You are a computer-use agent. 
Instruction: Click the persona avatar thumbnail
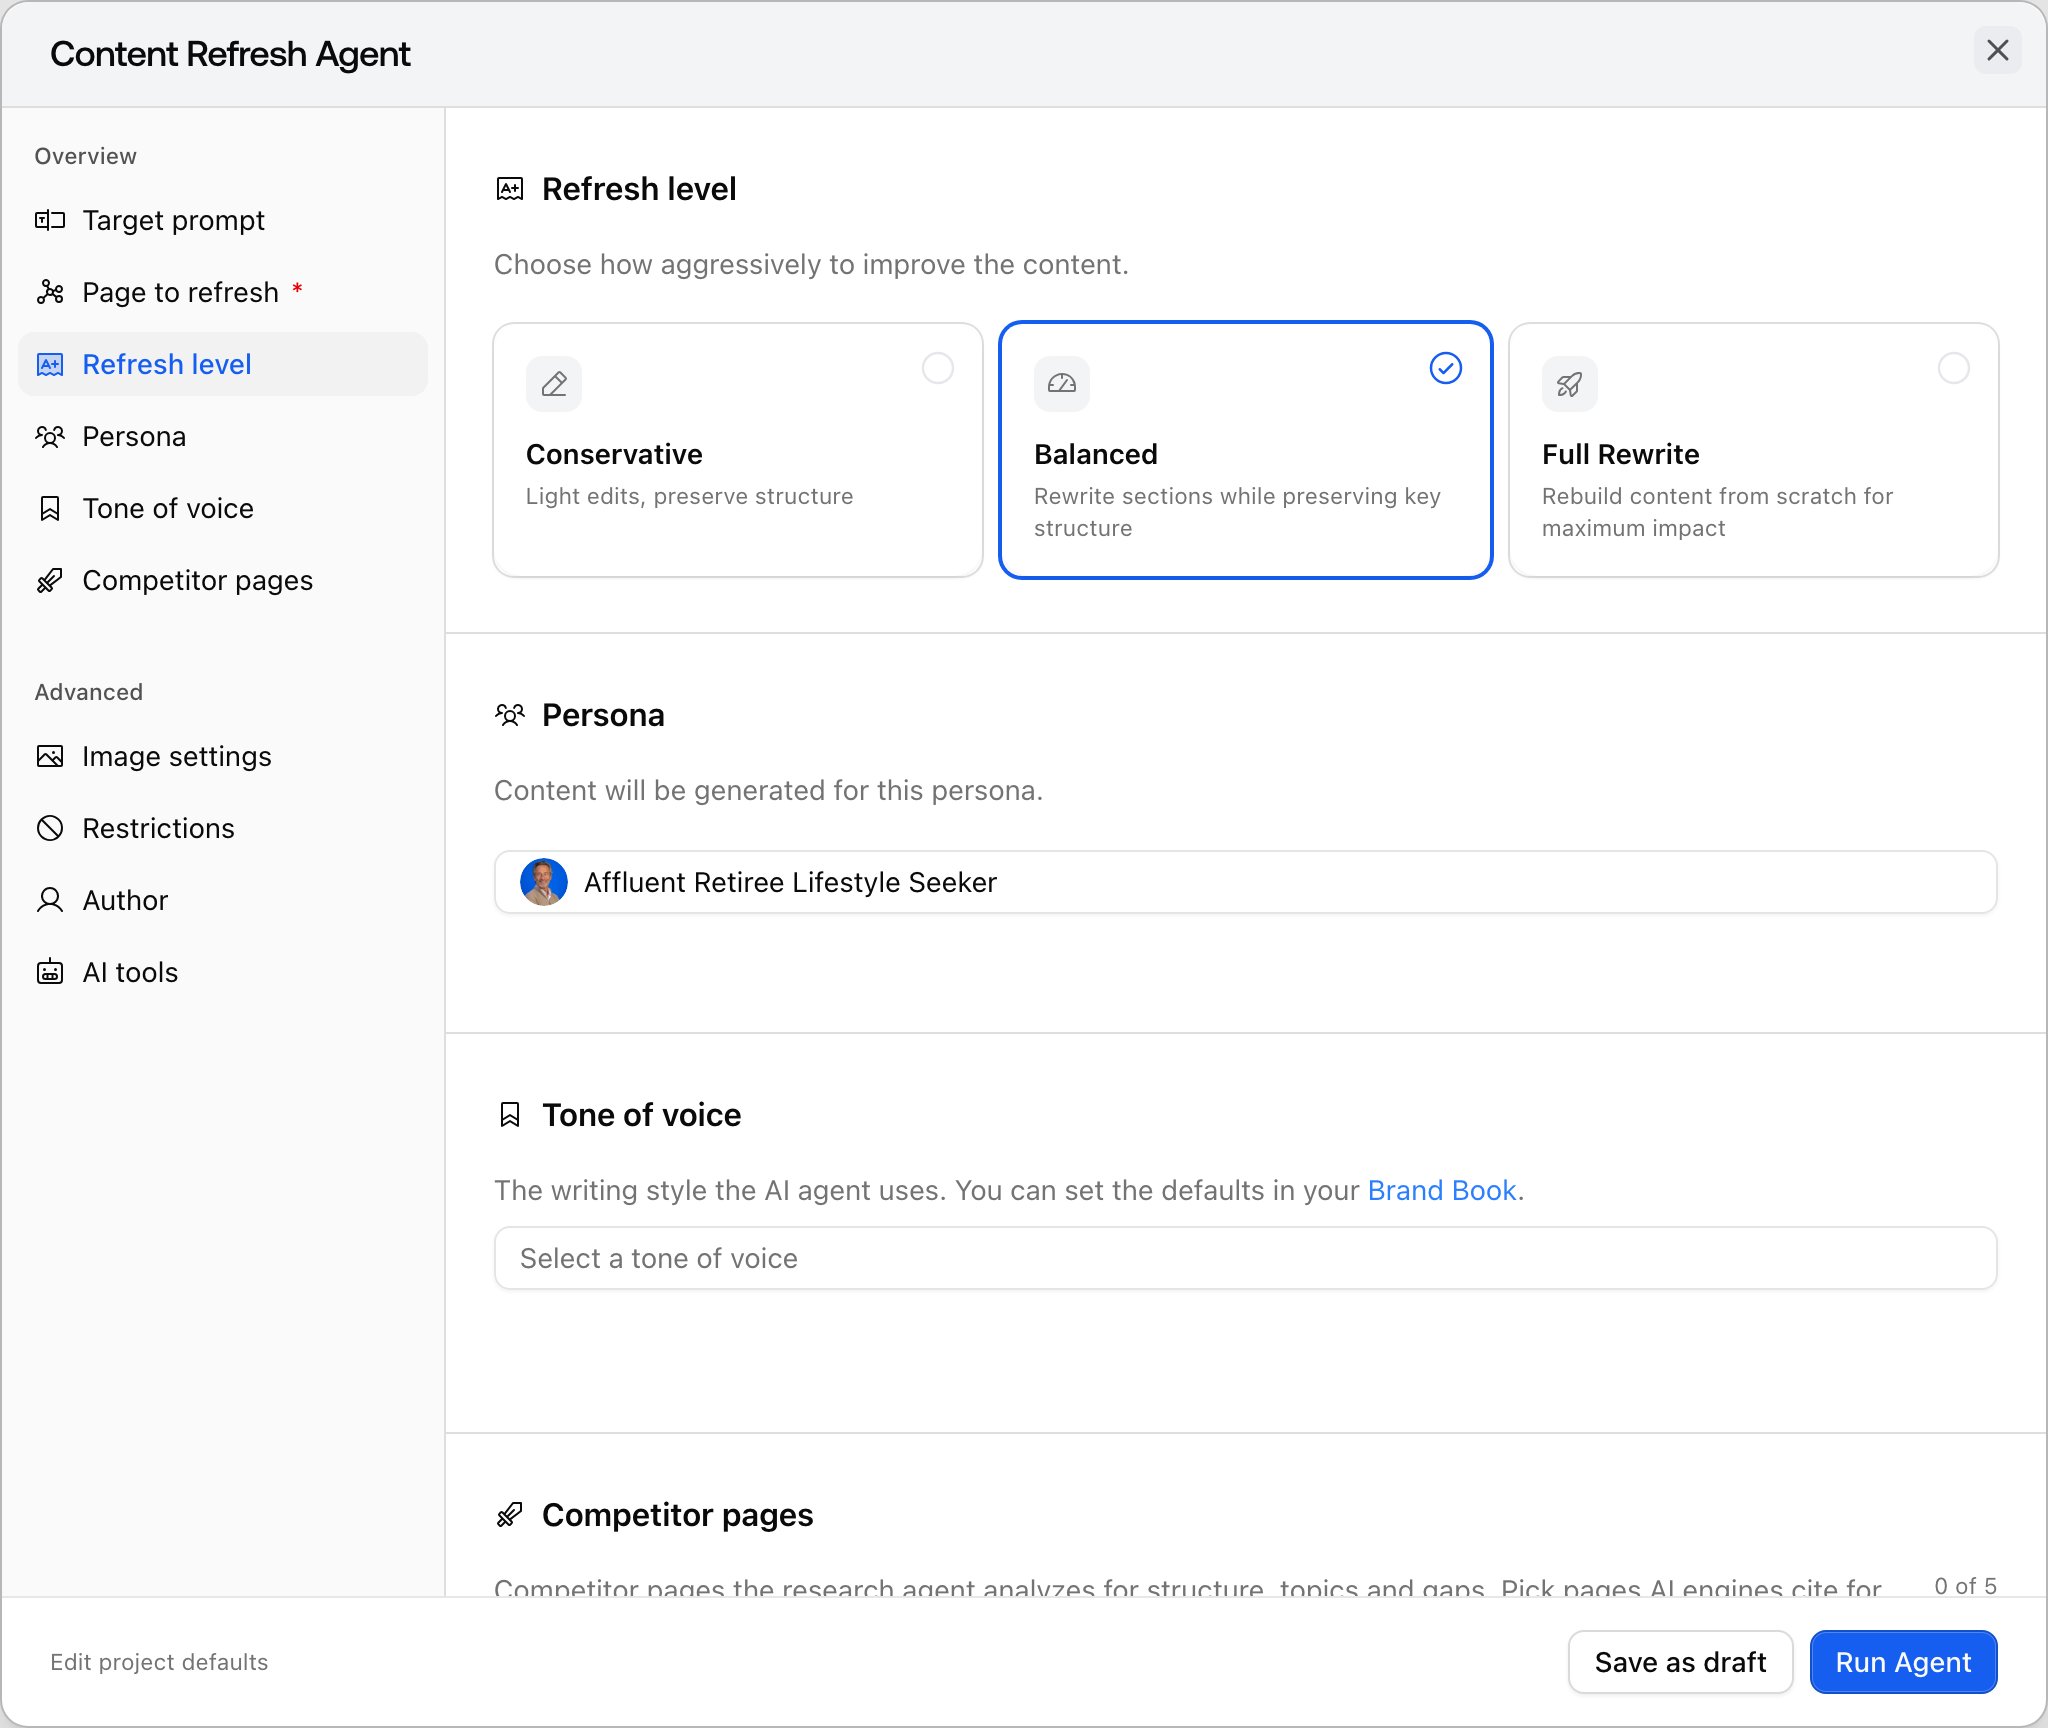(x=544, y=882)
